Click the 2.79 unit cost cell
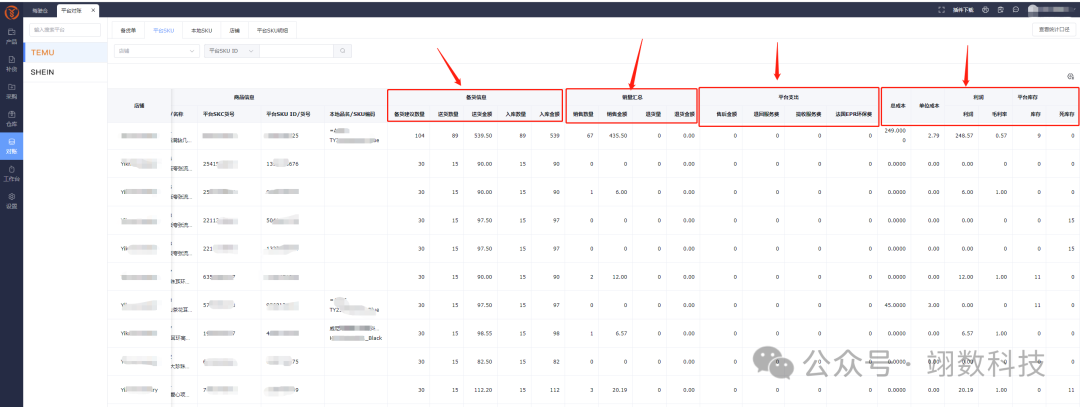The image size is (1080, 407). 933,136
